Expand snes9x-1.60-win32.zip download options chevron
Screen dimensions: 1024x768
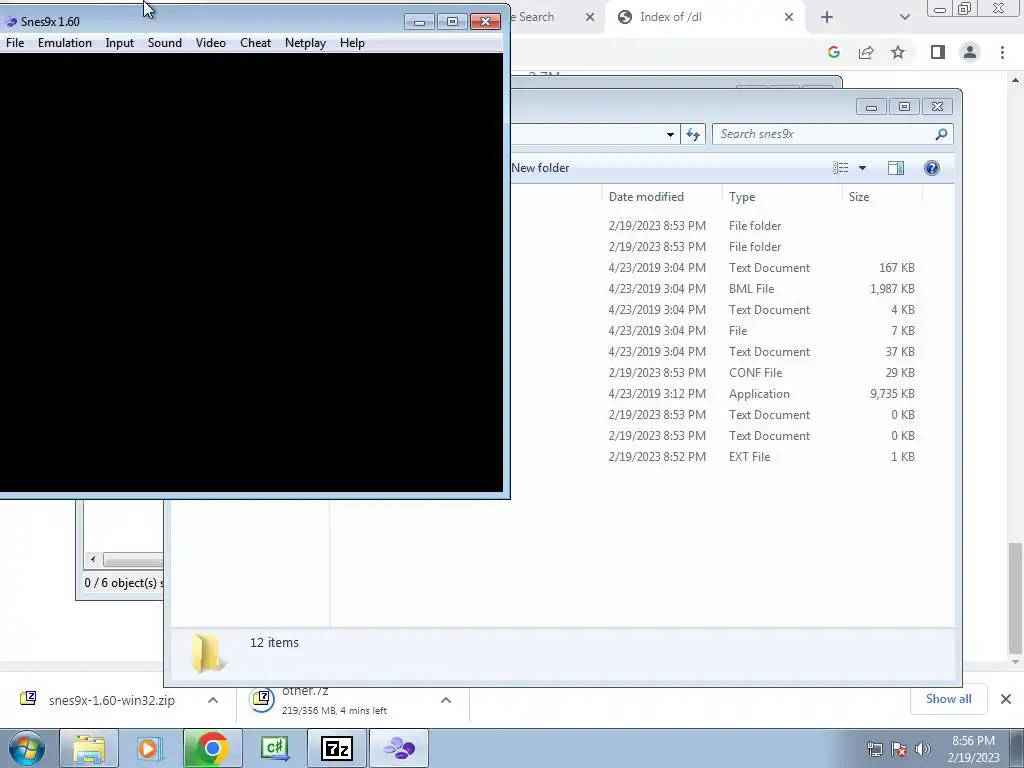213,700
